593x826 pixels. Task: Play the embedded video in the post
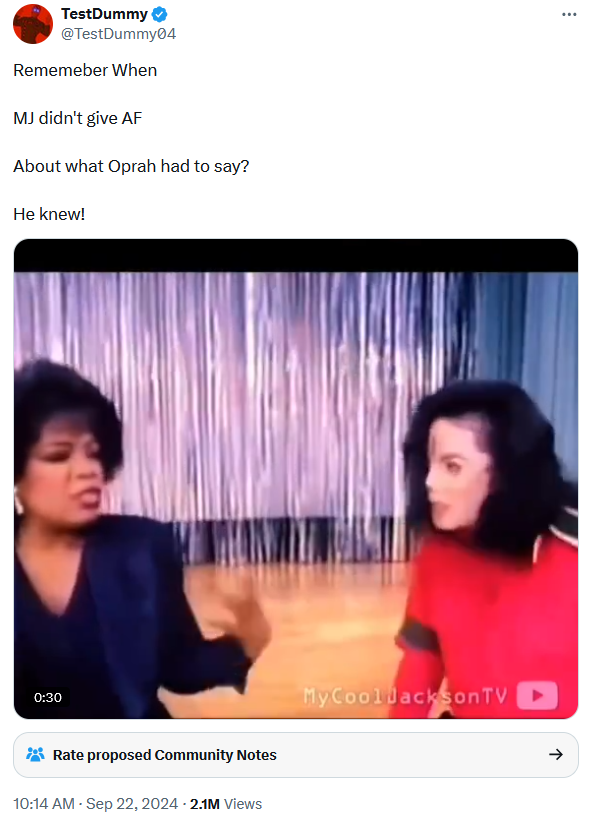pyautogui.click(x=296, y=479)
